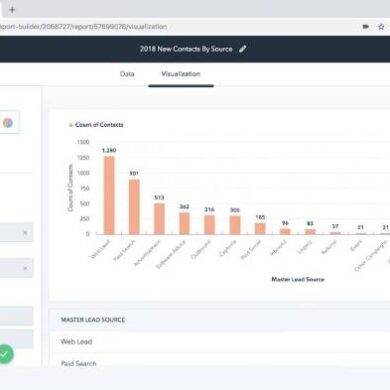This screenshot has width=390, height=390.
Task: Click the Master Lead Source axis title
Action: click(298, 279)
